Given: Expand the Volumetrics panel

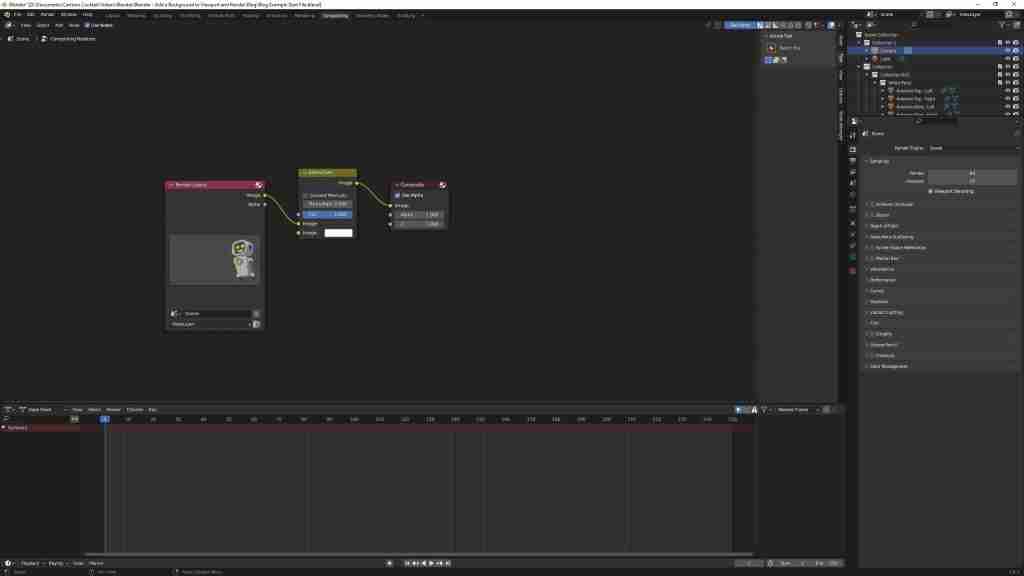Looking at the screenshot, I should coord(880,270).
